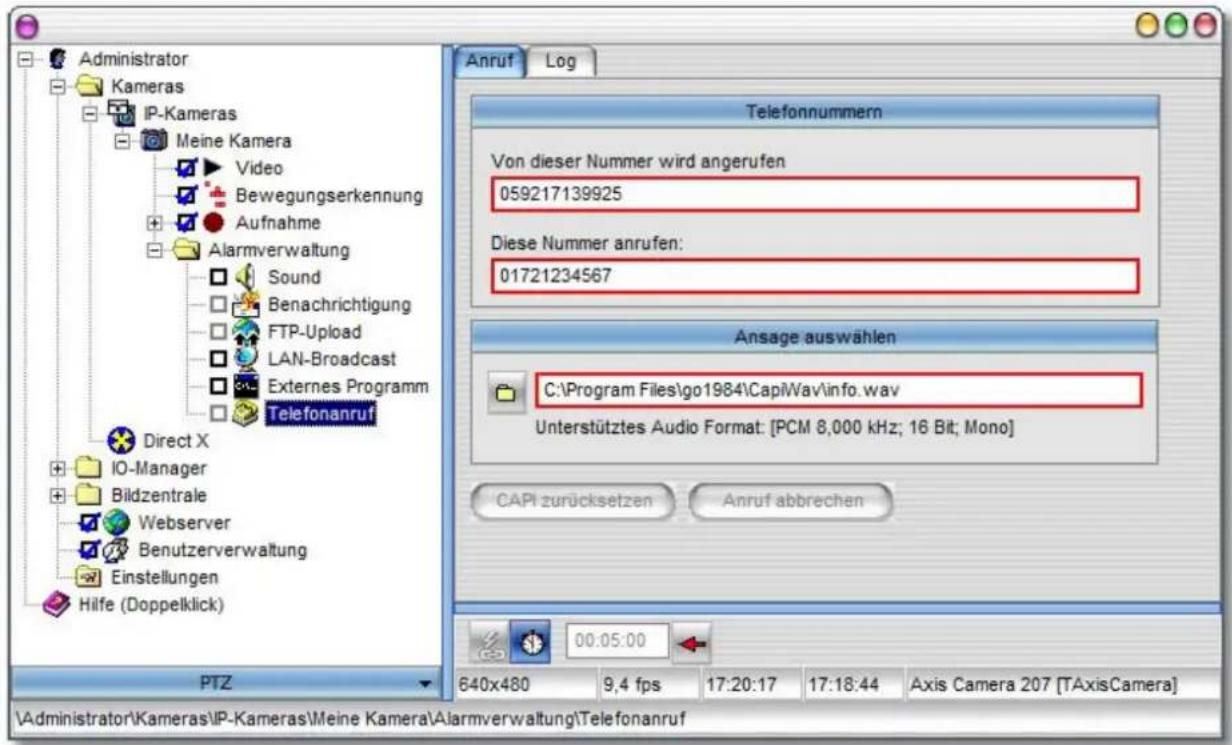Click the Meine Kamera camera icon

click(x=154, y=141)
